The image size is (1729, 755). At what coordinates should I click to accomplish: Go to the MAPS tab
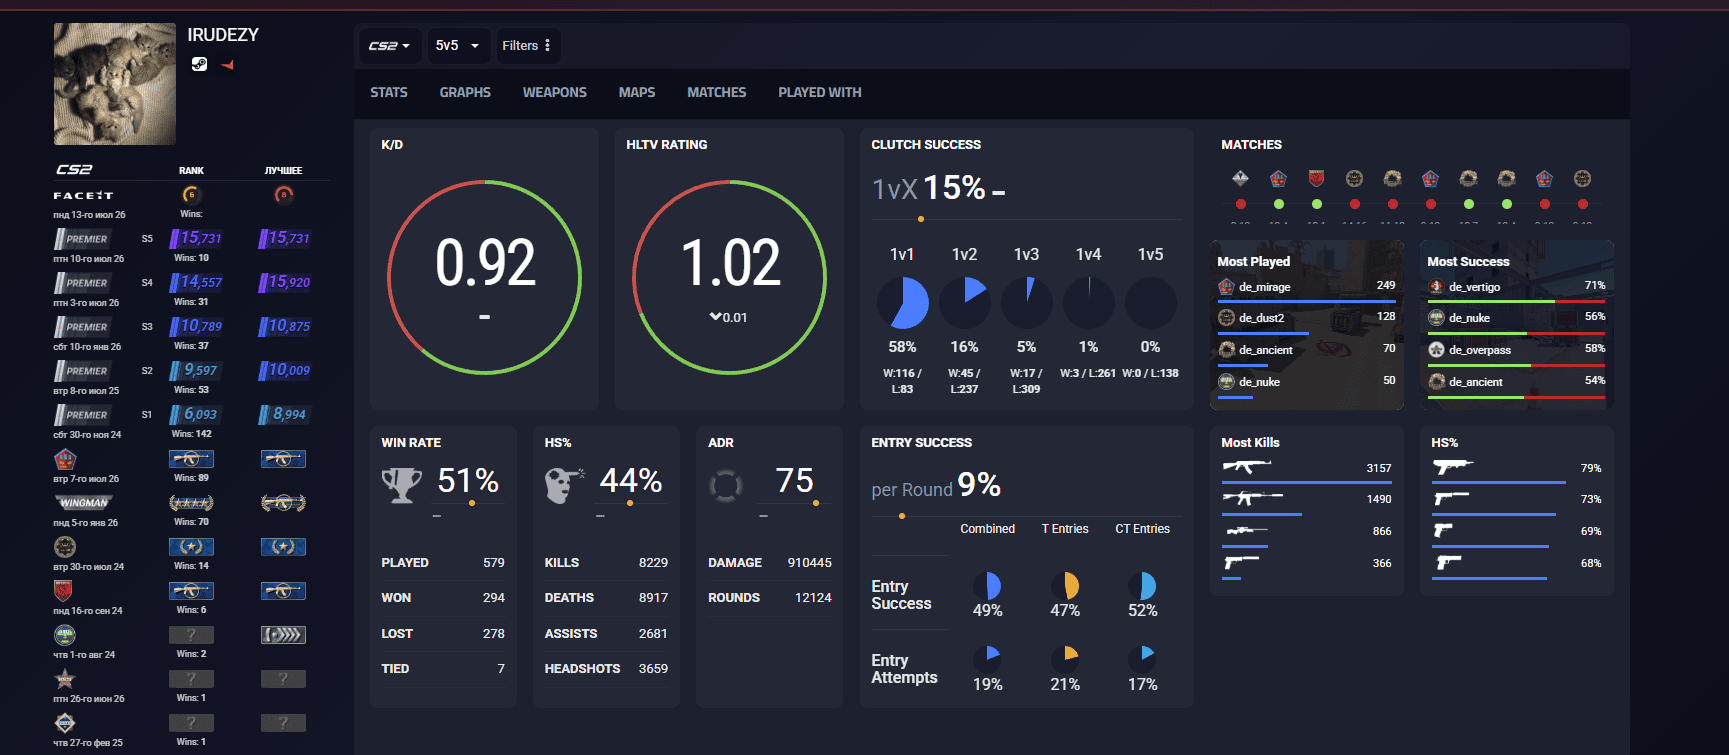[x=637, y=92]
